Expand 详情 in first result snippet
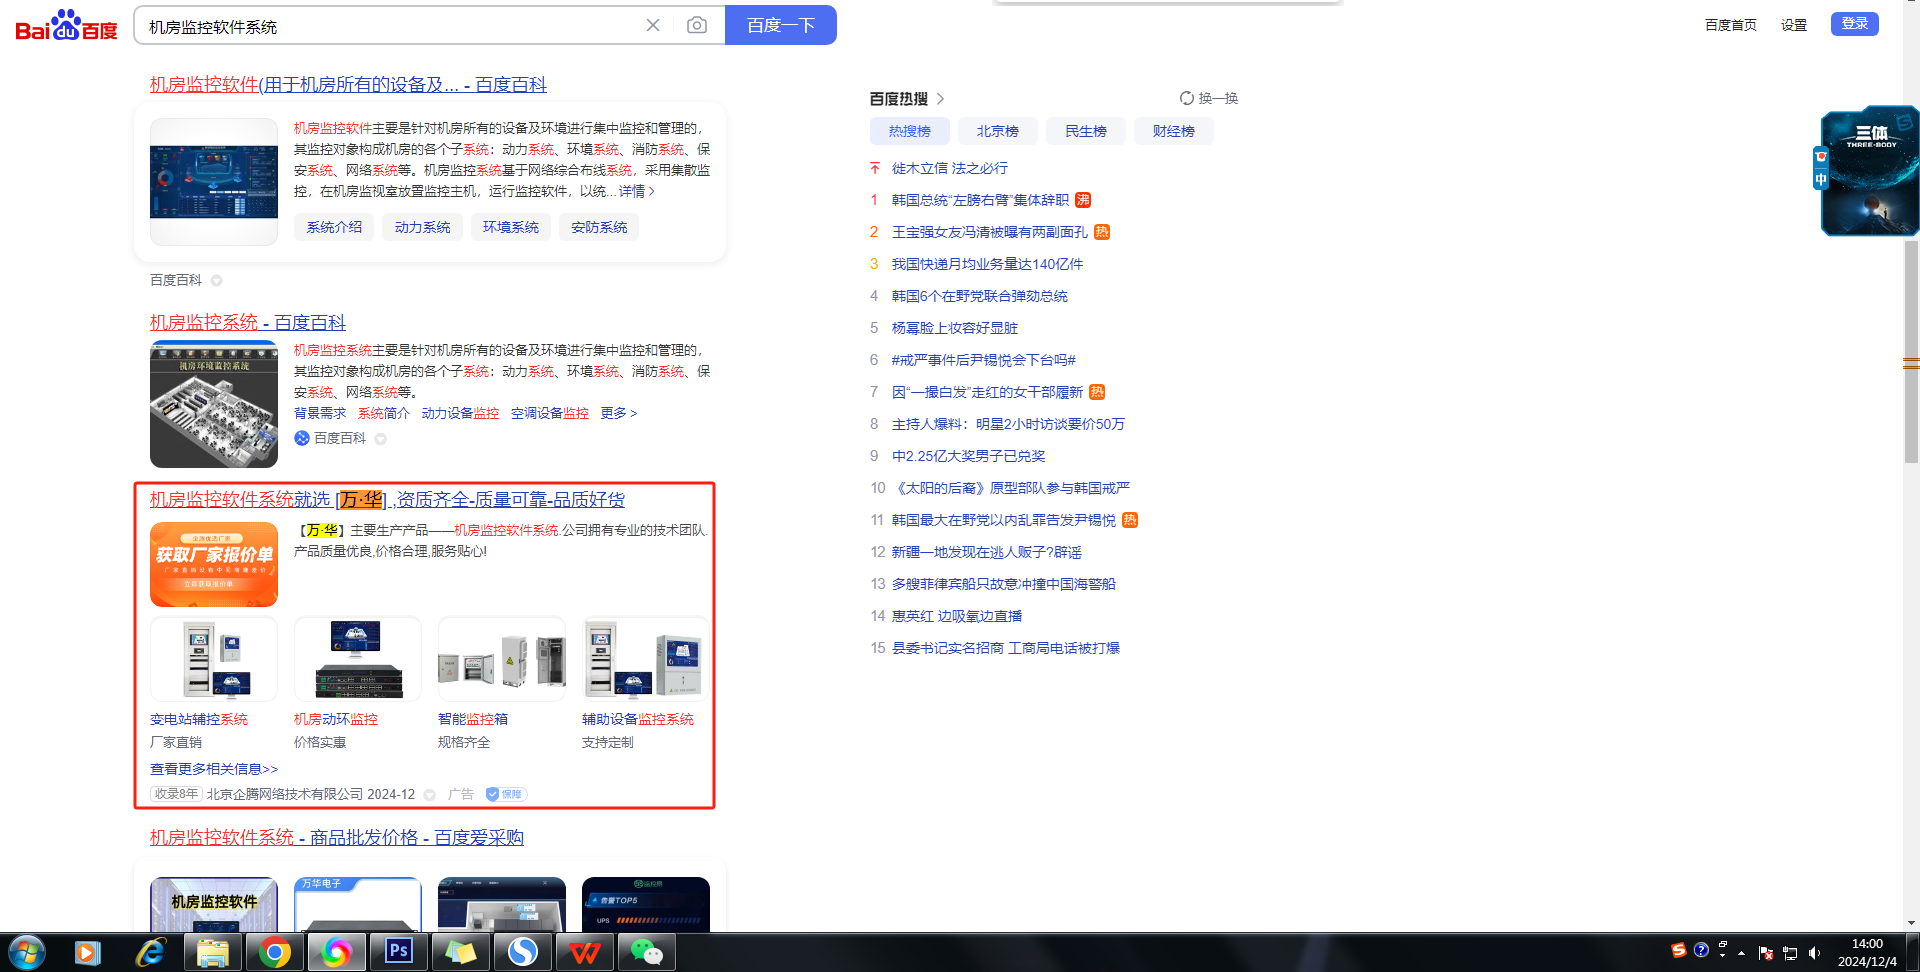The image size is (1920, 972). (636, 191)
